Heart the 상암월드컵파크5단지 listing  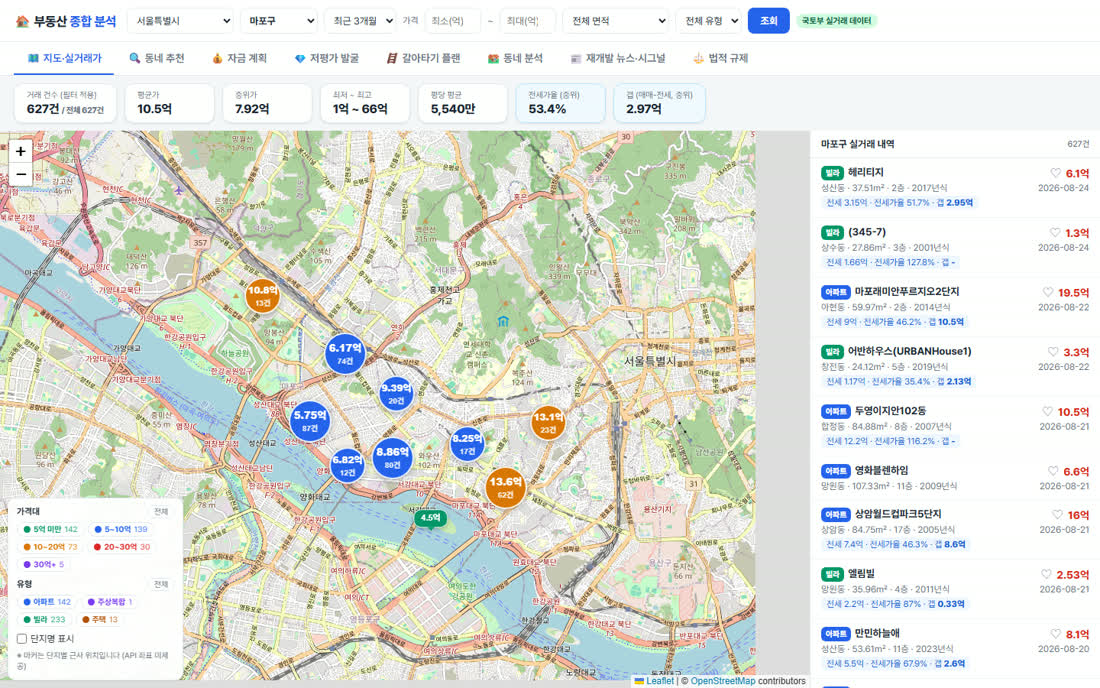click(x=1057, y=514)
